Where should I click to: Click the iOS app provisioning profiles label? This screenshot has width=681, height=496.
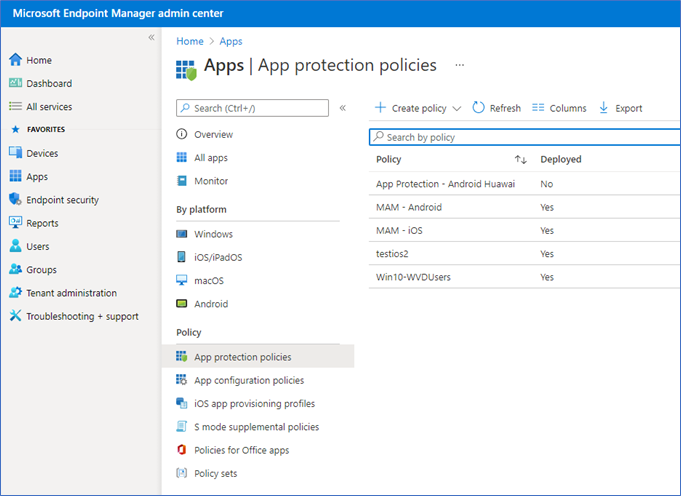pyautogui.click(x=255, y=403)
